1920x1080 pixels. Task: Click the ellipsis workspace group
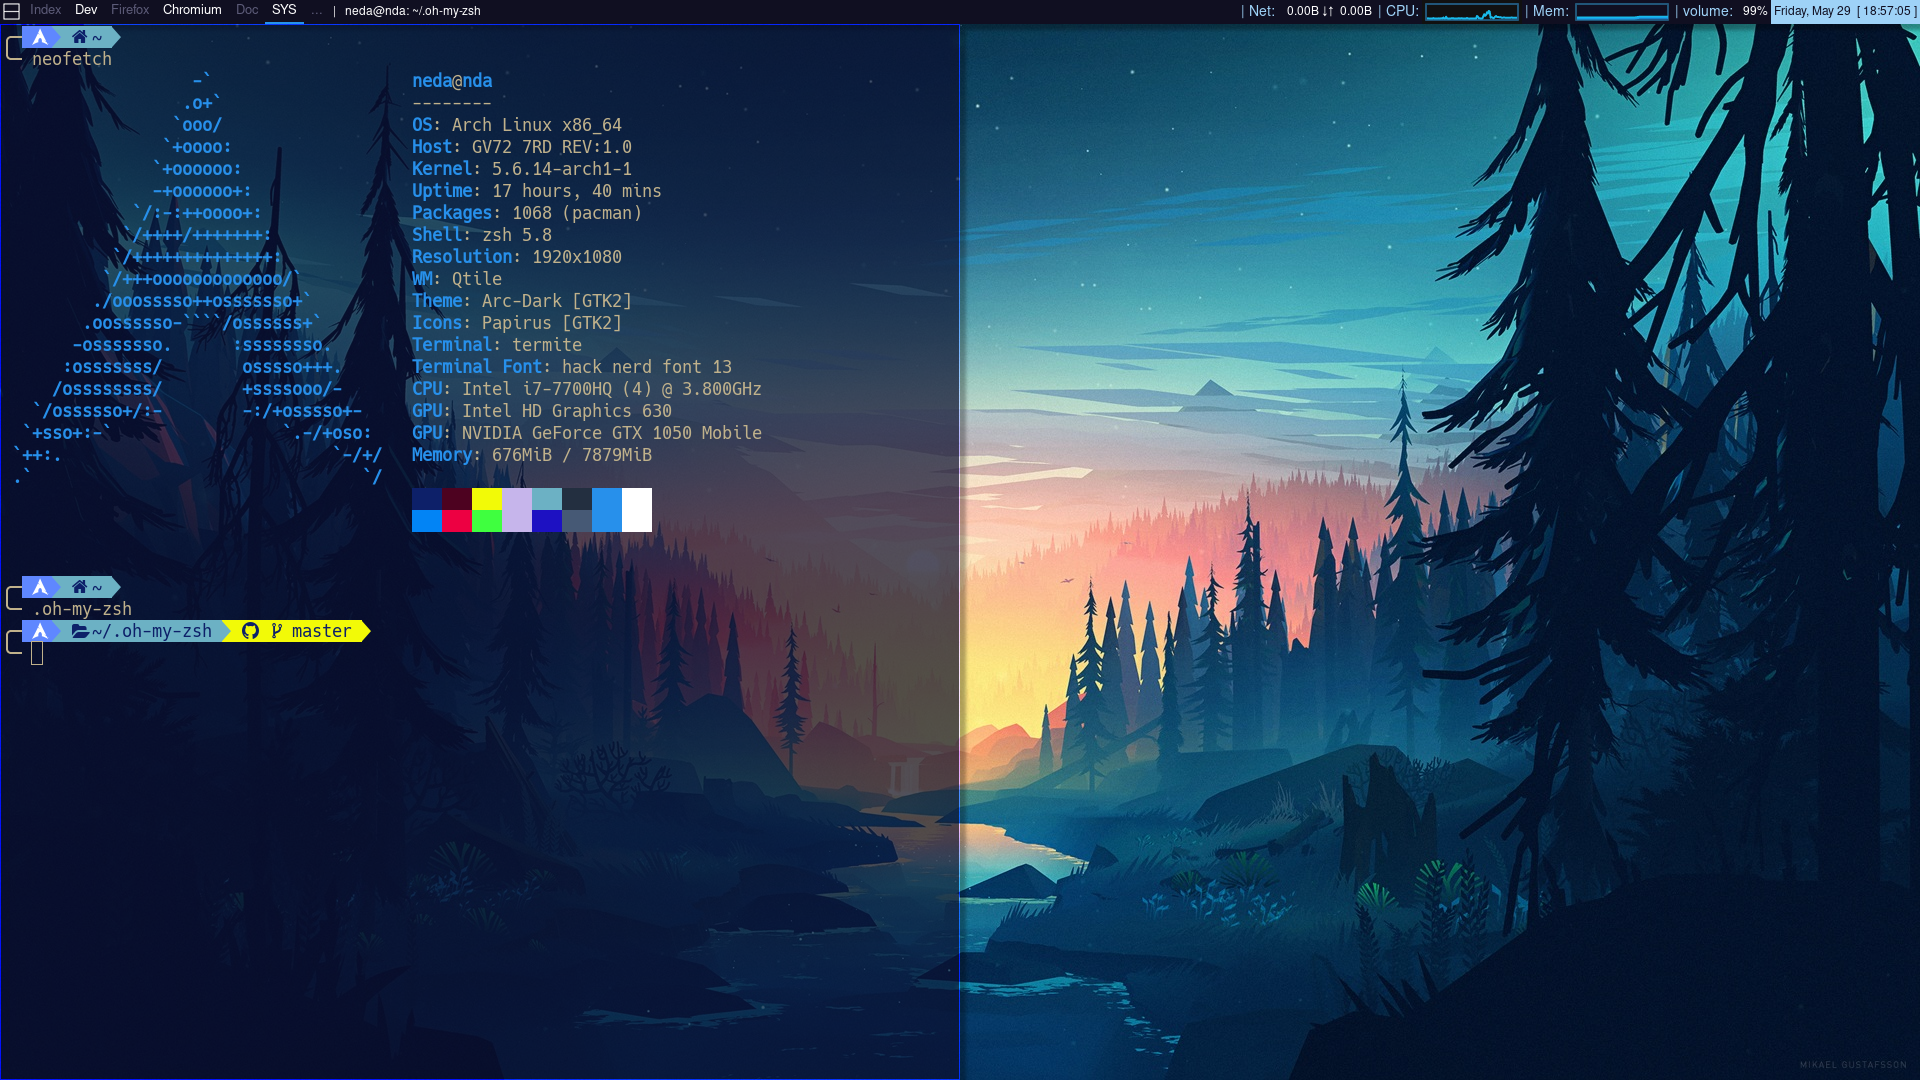pos(317,11)
